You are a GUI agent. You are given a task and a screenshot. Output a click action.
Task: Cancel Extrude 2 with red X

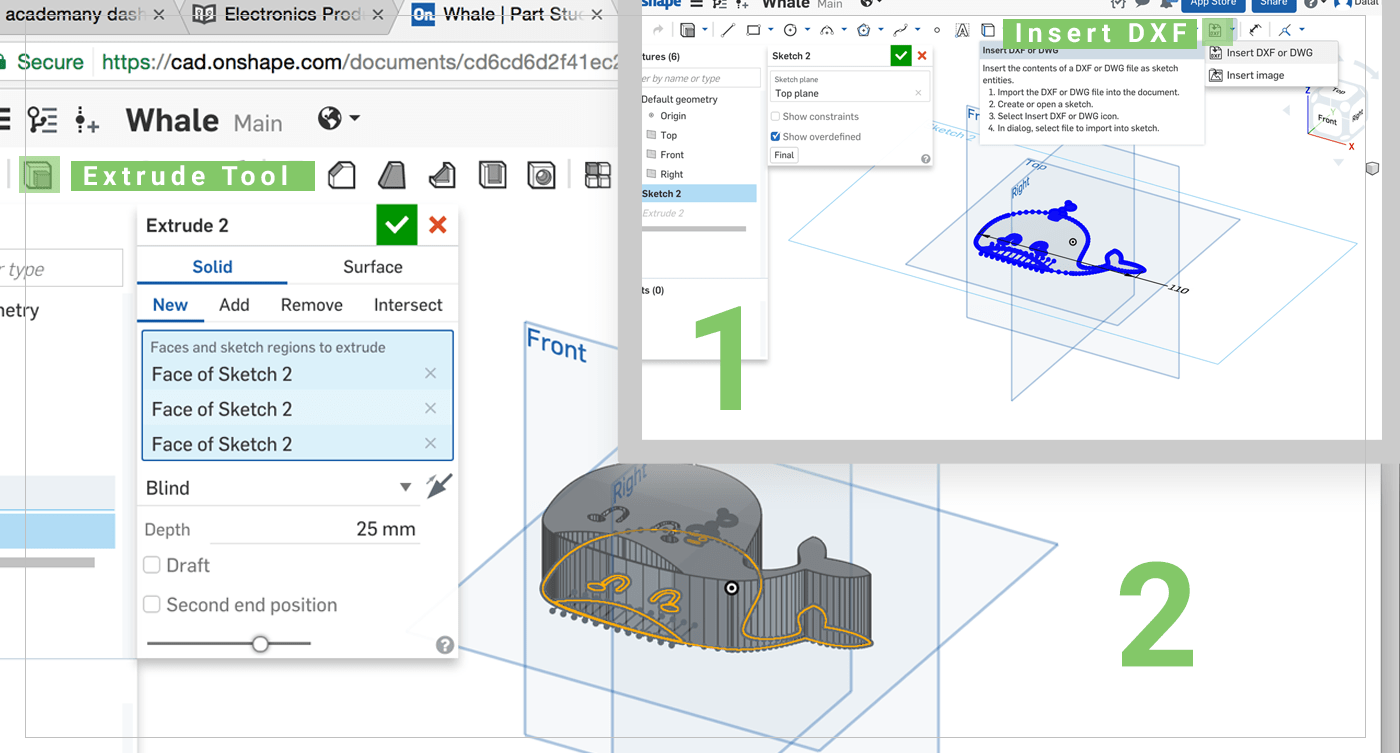[437, 225]
